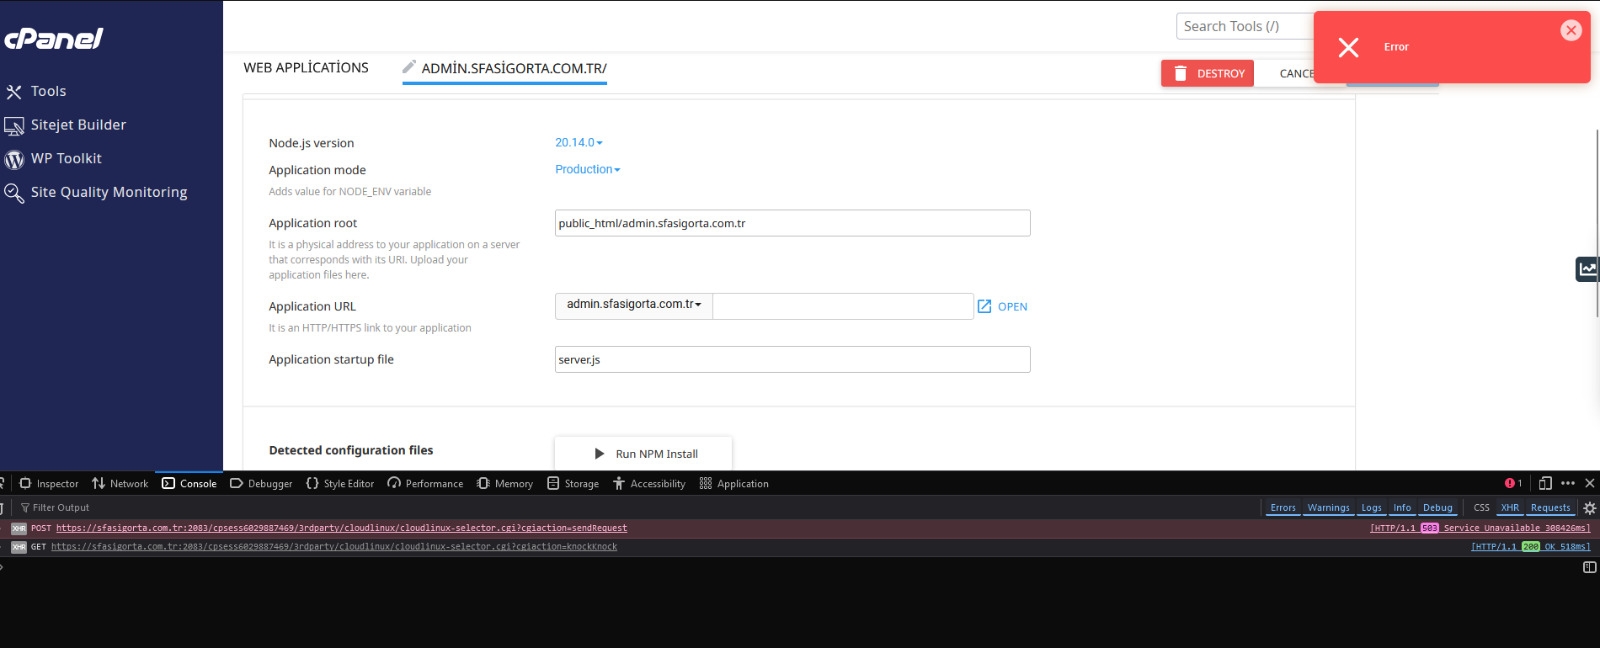This screenshot has height=648, width=1600.
Task: Open the Production application mode dropdown
Action: 588,169
